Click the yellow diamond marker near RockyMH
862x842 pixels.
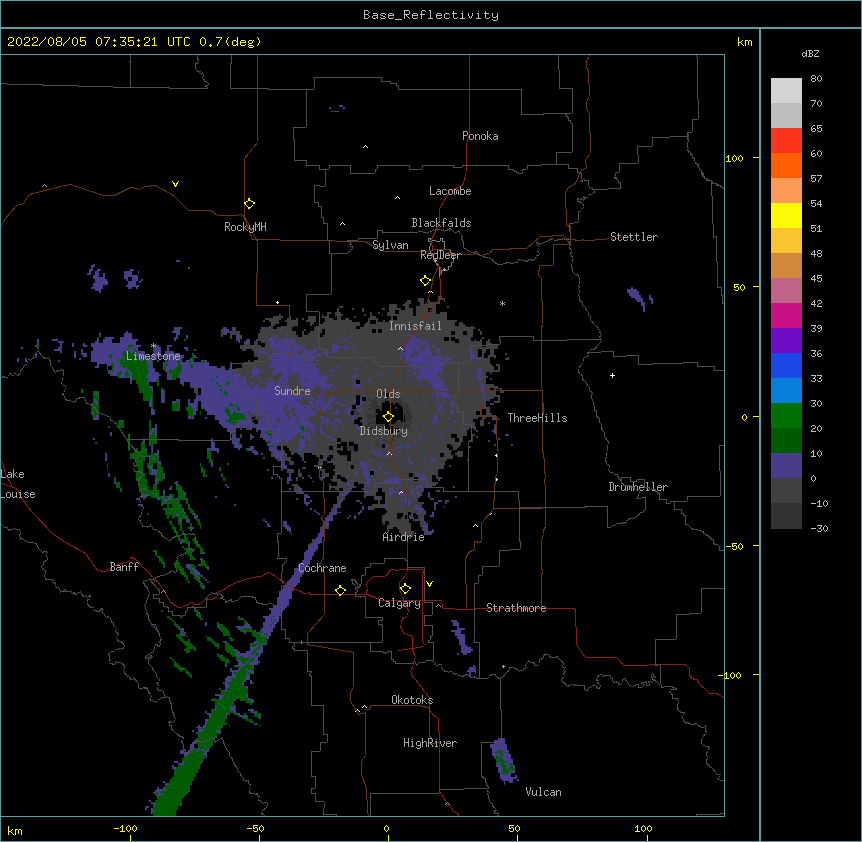[x=250, y=204]
